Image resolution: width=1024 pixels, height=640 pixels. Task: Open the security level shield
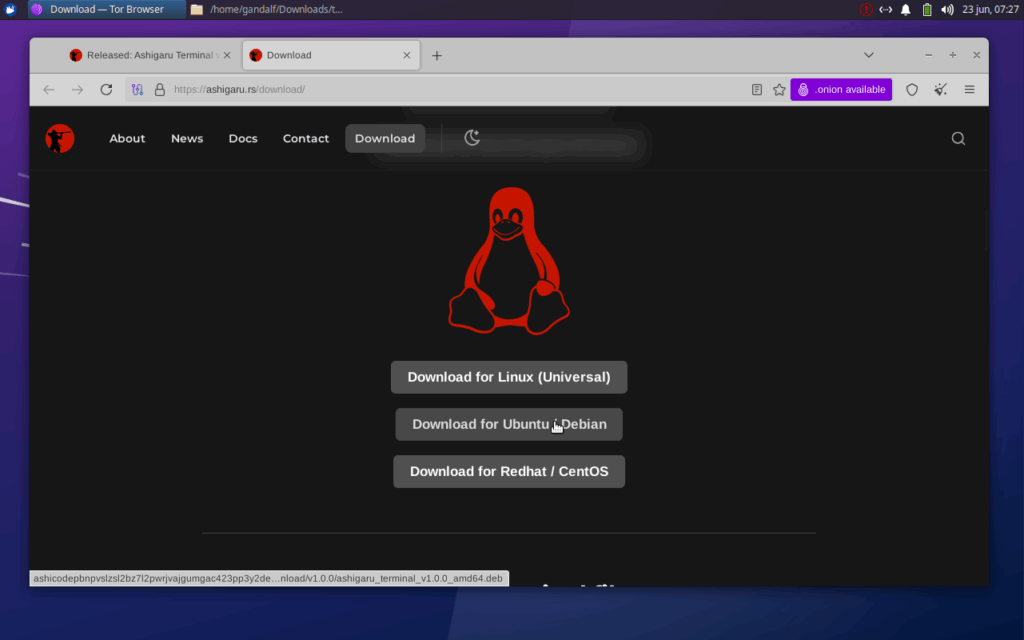point(912,89)
